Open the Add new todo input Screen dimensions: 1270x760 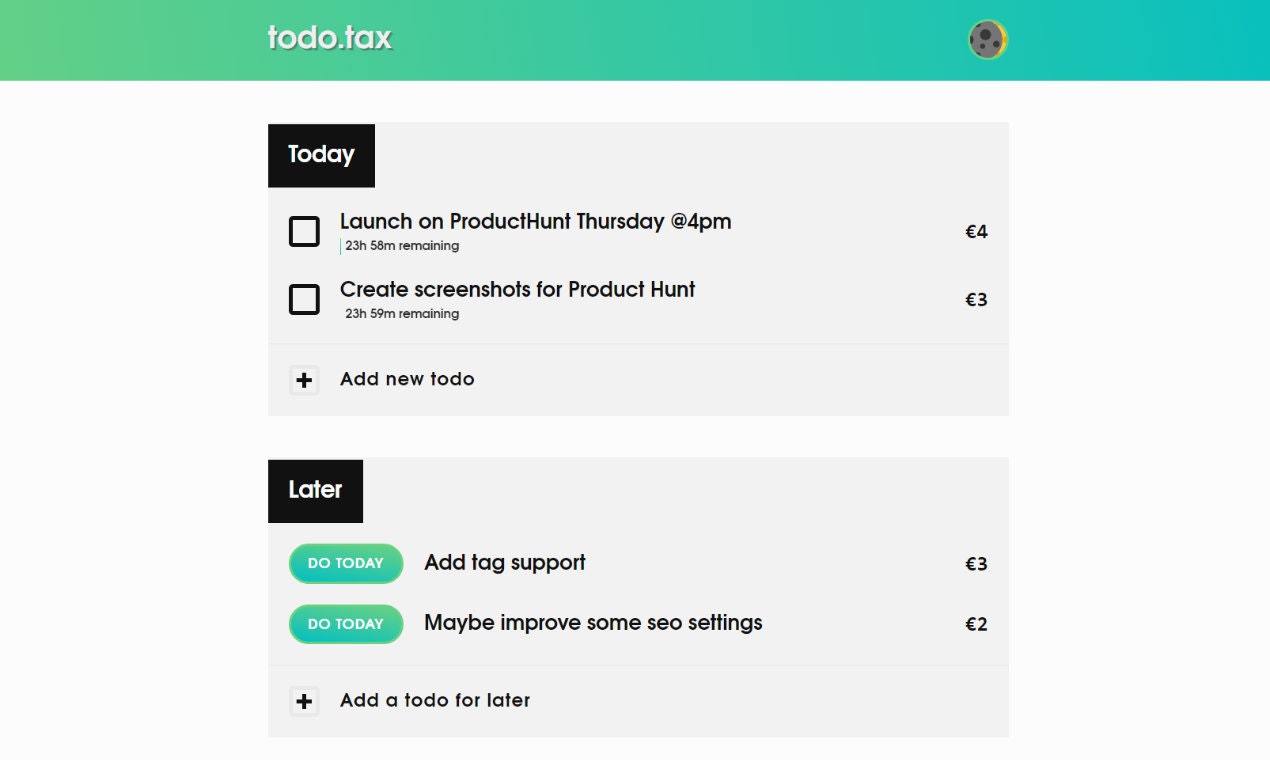(406, 380)
